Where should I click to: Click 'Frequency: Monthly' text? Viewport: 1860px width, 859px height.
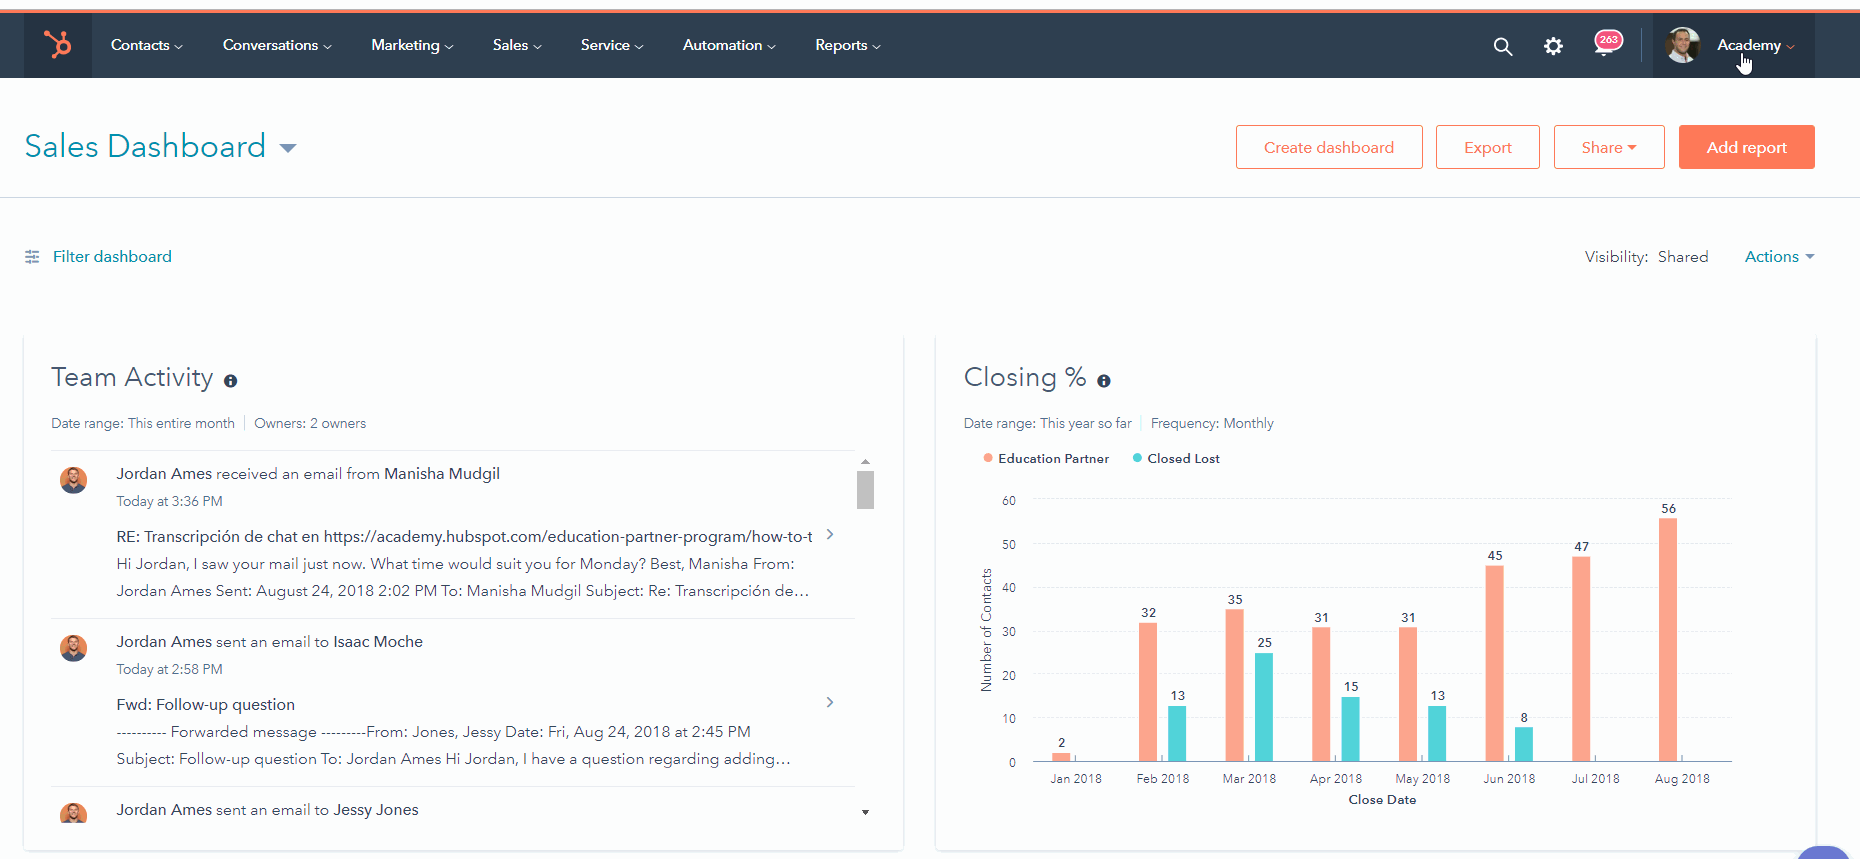pos(1212,423)
